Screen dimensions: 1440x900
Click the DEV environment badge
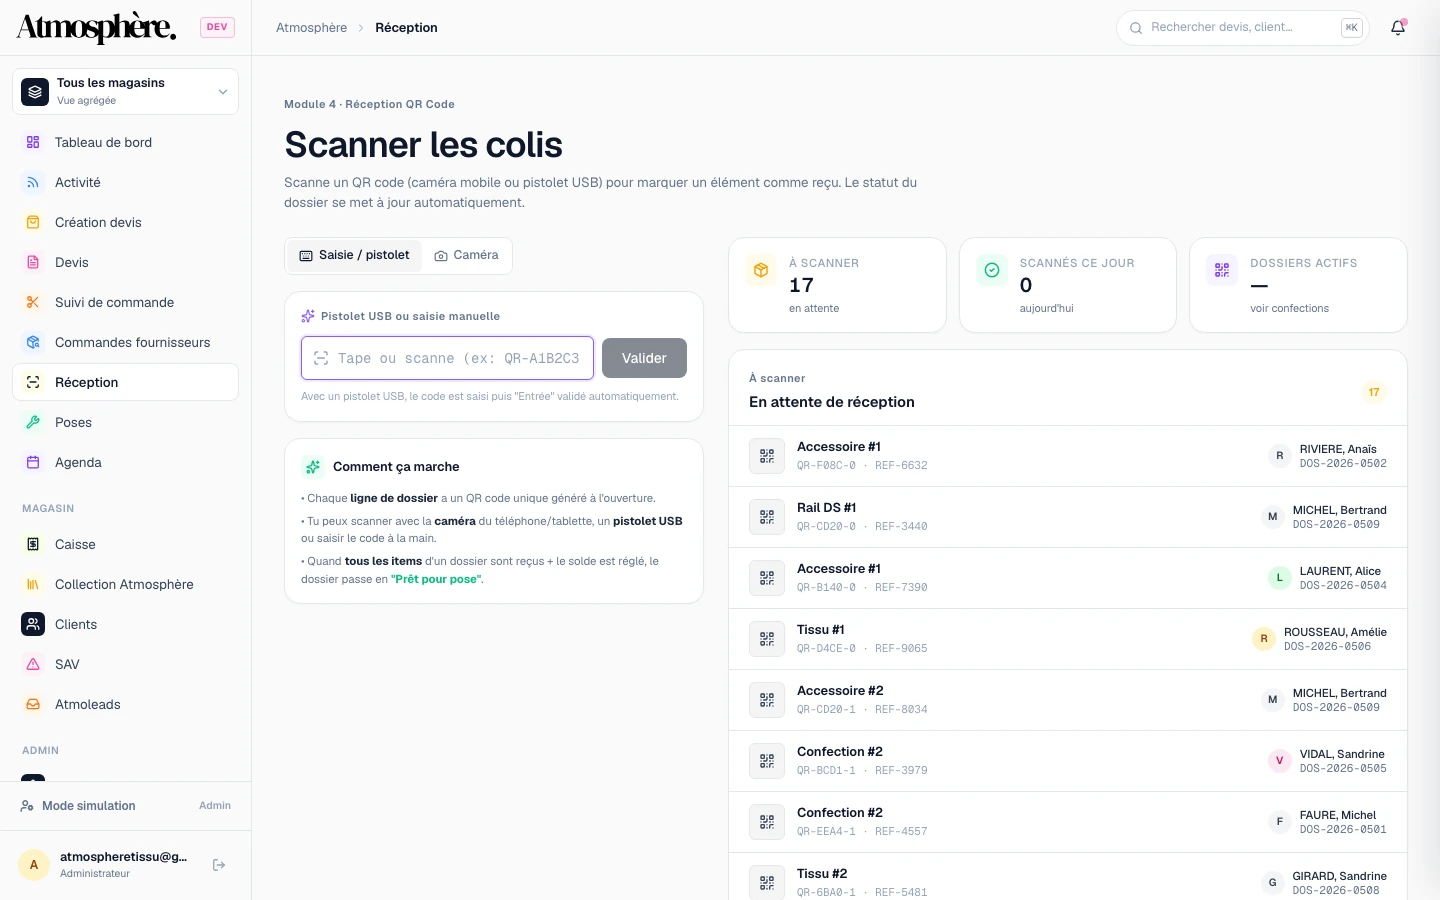click(x=217, y=27)
